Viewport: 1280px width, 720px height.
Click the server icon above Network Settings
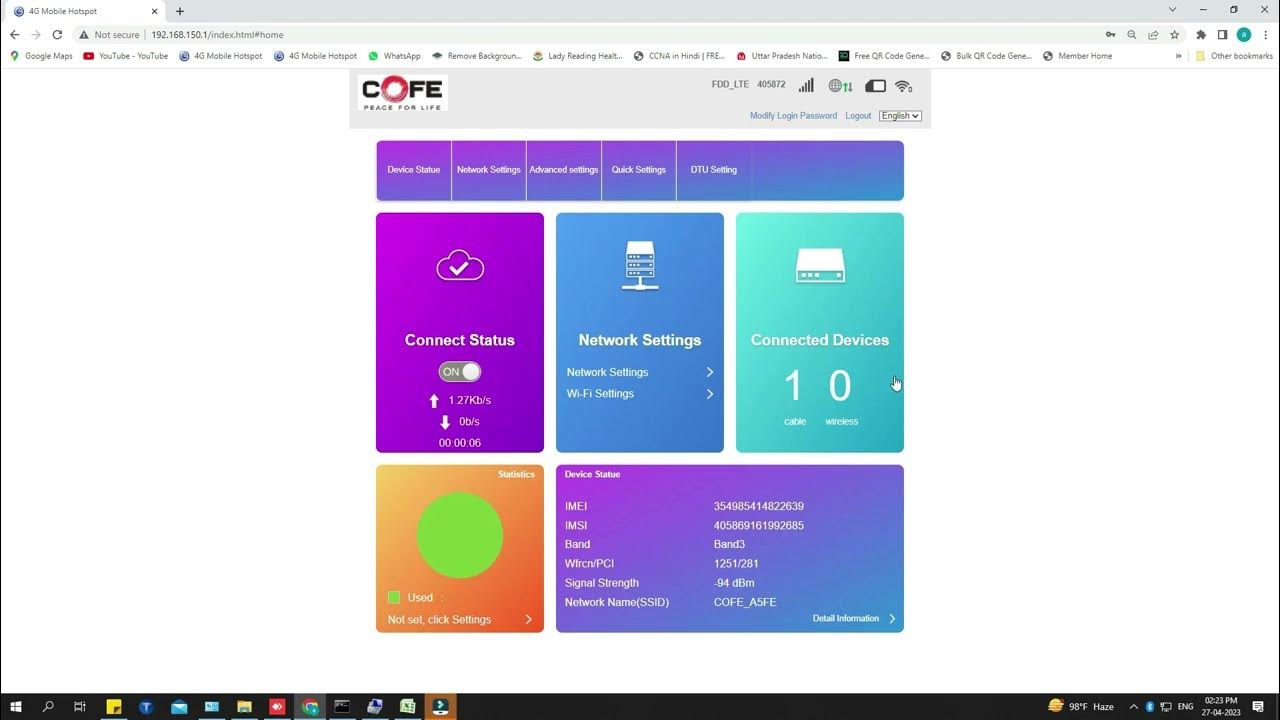640,266
